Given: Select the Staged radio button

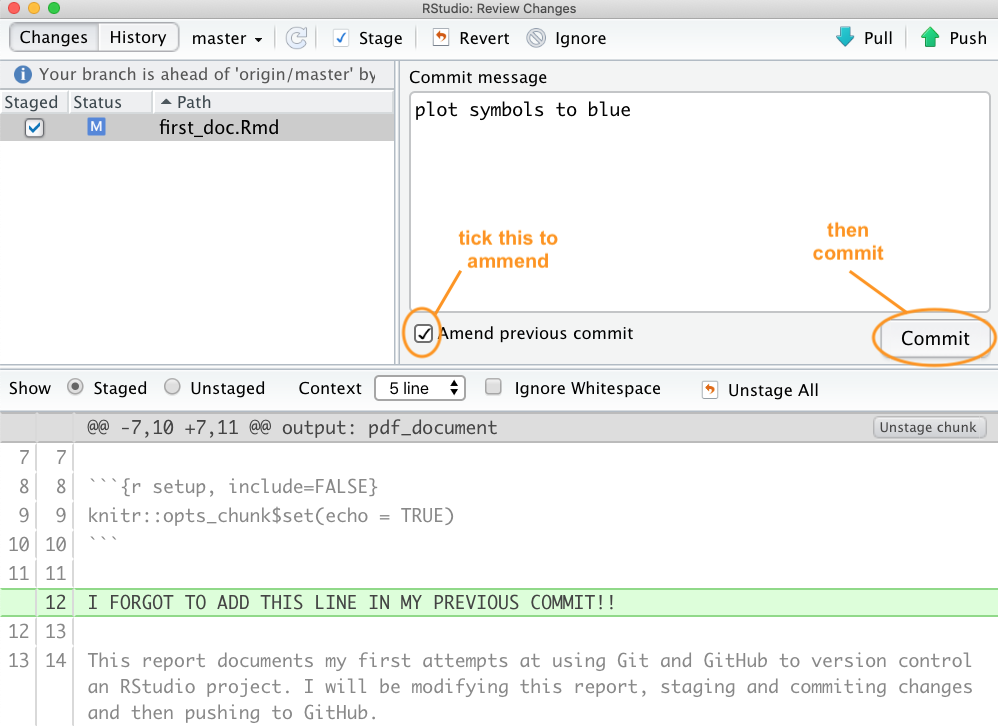Looking at the screenshot, I should (75, 388).
